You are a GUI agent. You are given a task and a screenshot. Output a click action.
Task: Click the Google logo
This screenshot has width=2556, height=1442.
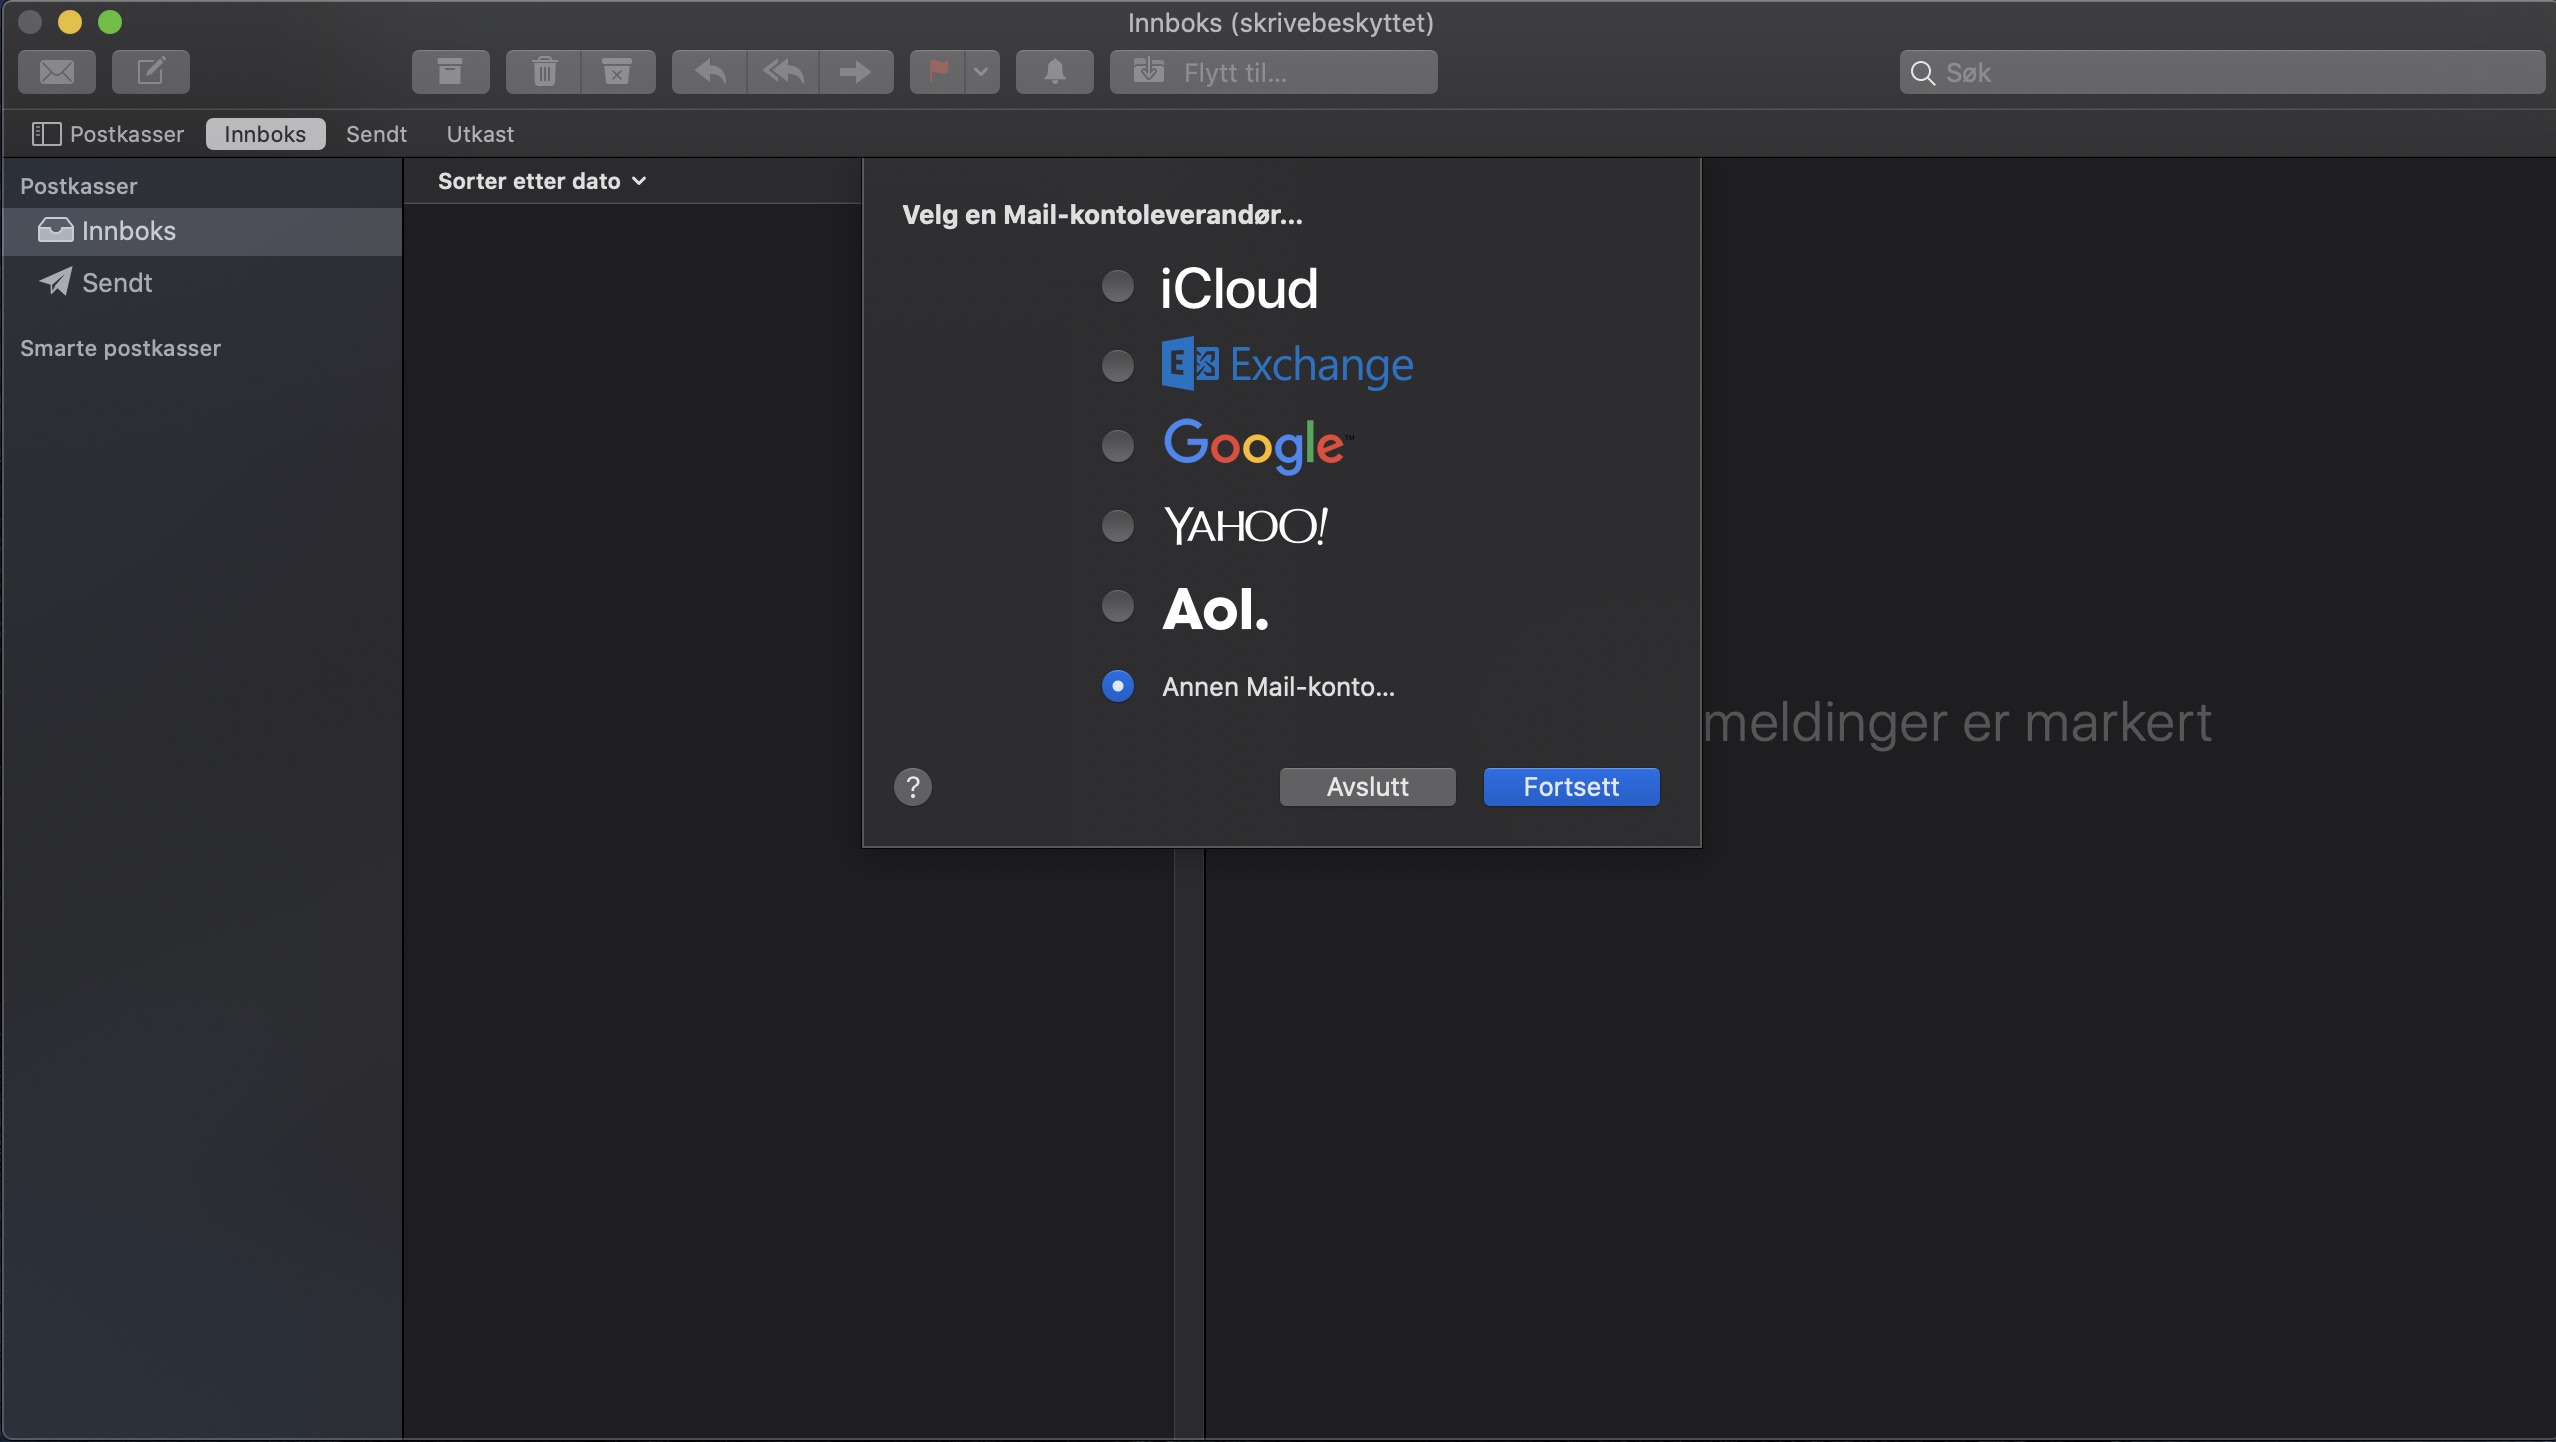(1258, 445)
